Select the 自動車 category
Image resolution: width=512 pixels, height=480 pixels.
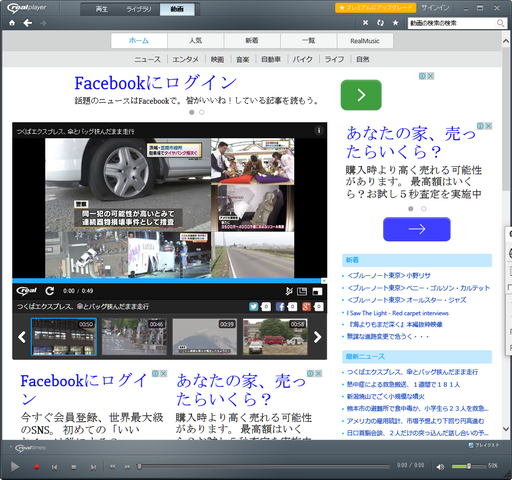[x=271, y=59]
